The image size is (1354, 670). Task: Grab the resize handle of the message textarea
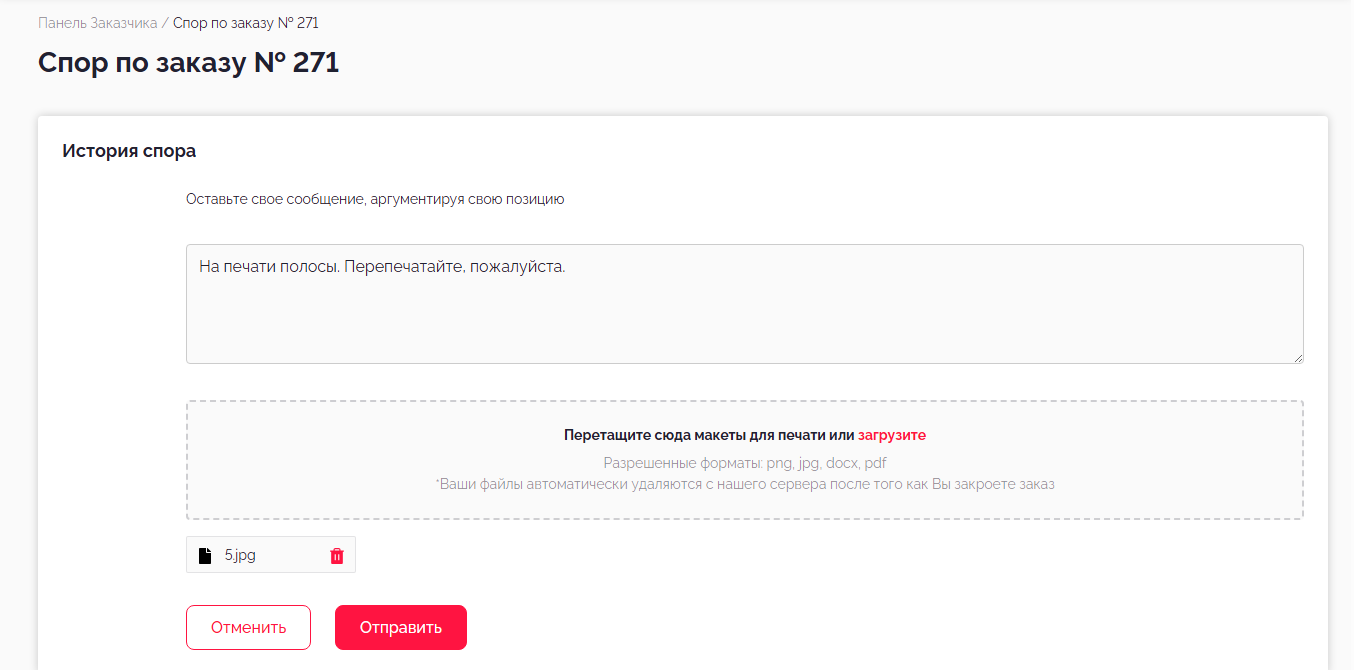[1297, 357]
